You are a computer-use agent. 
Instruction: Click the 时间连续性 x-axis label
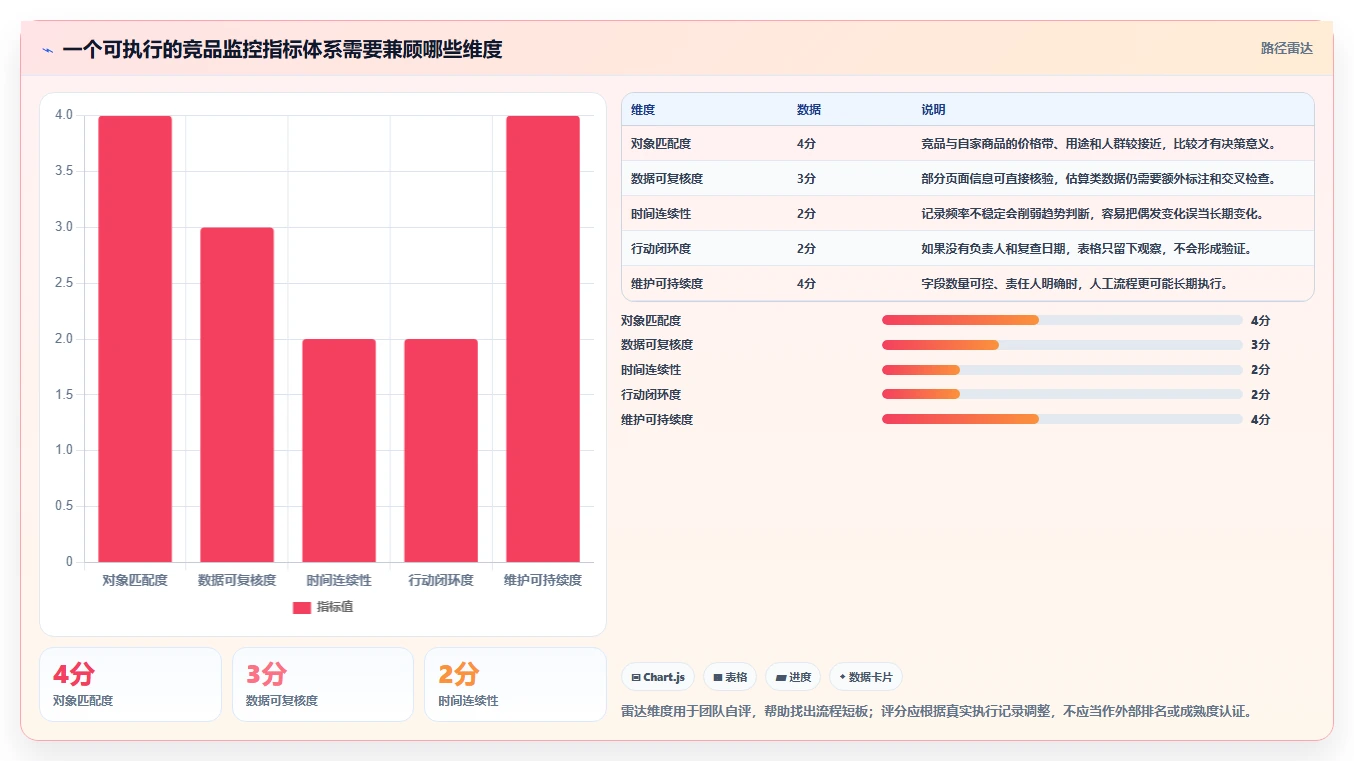339,580
